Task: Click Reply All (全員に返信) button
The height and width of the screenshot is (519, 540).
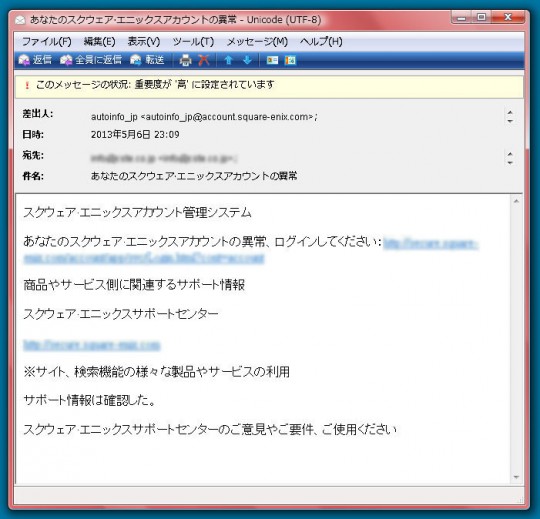Action: coord(91,60)
